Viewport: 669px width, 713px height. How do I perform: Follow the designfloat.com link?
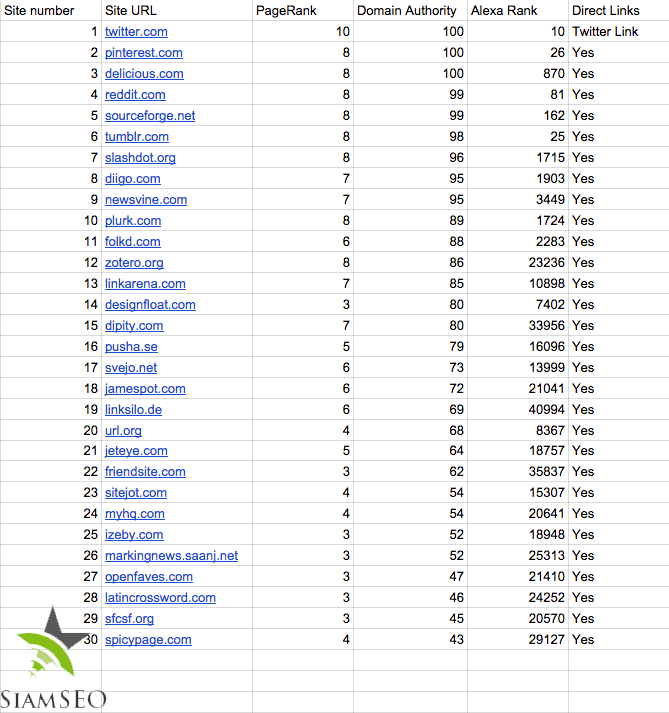(x=150, y=305)
